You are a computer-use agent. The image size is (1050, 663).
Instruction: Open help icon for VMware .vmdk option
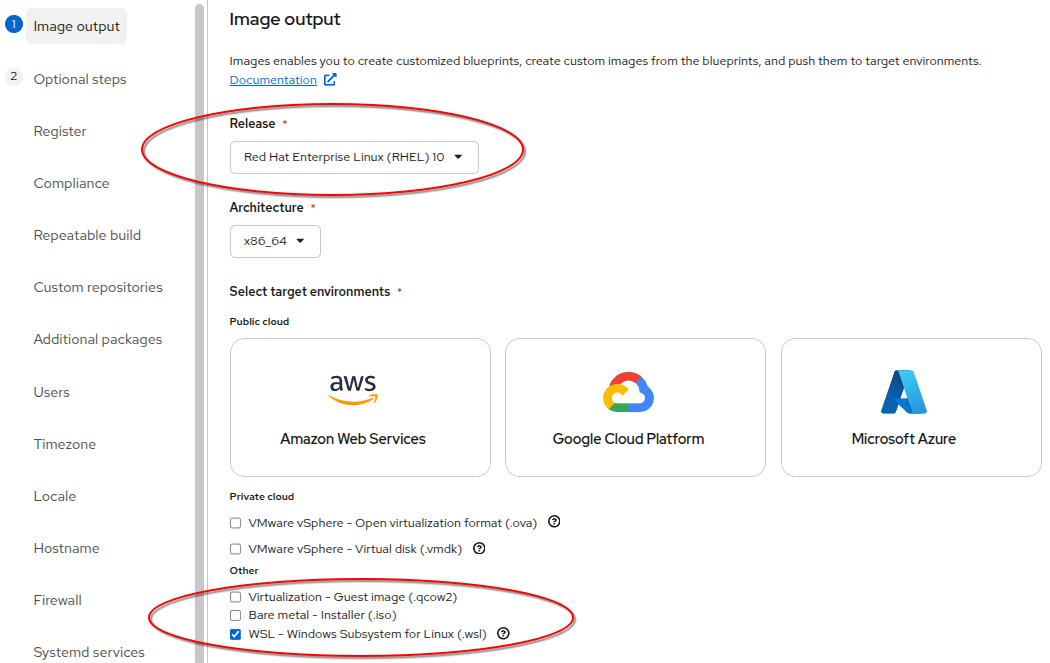(479, 548)
